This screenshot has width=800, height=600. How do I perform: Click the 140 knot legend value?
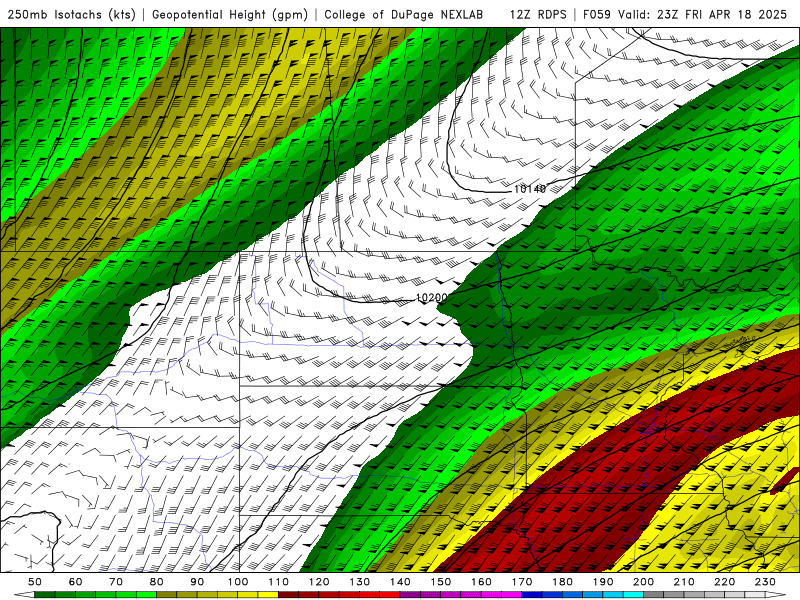tap(400, 582)
